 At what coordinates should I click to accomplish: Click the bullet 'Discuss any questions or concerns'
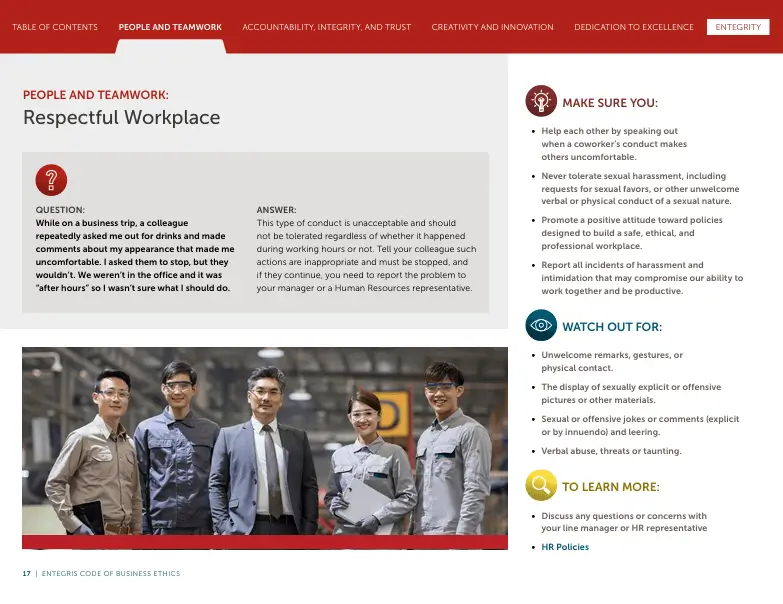pos(624,522)
